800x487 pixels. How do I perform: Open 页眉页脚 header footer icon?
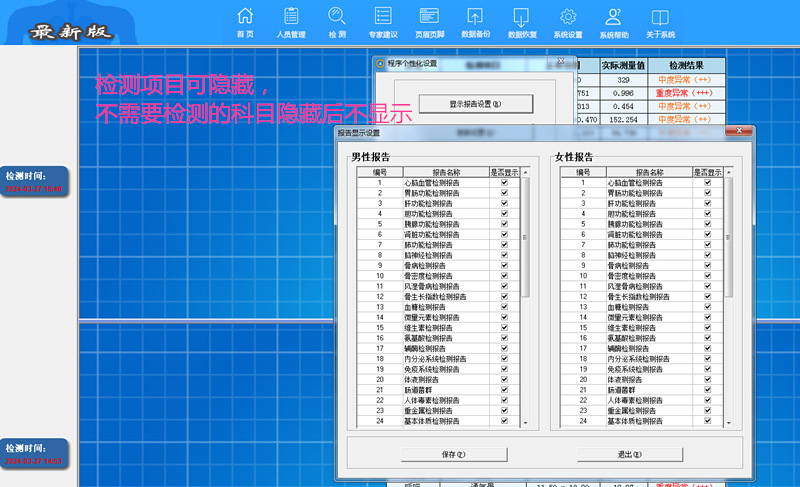(430, 22)
